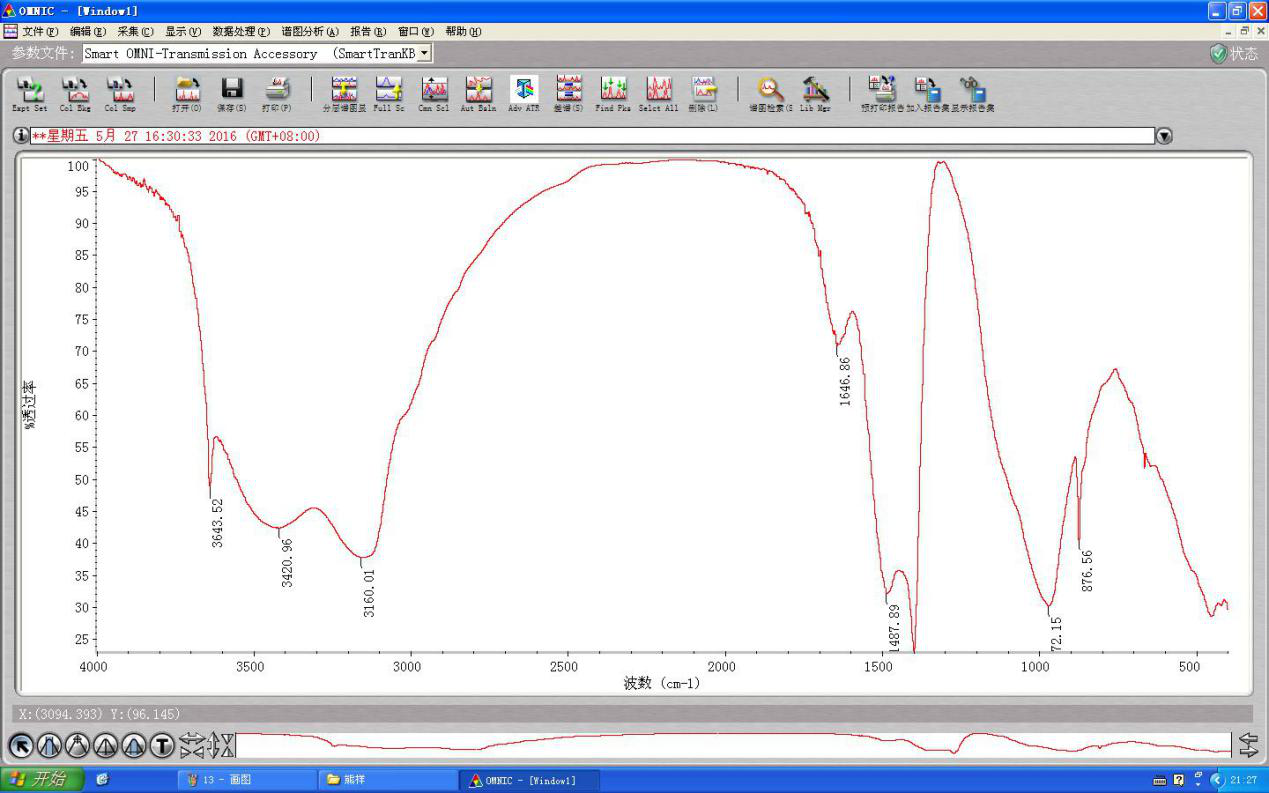Click the 3420.96 peak label

pos(287,563)
